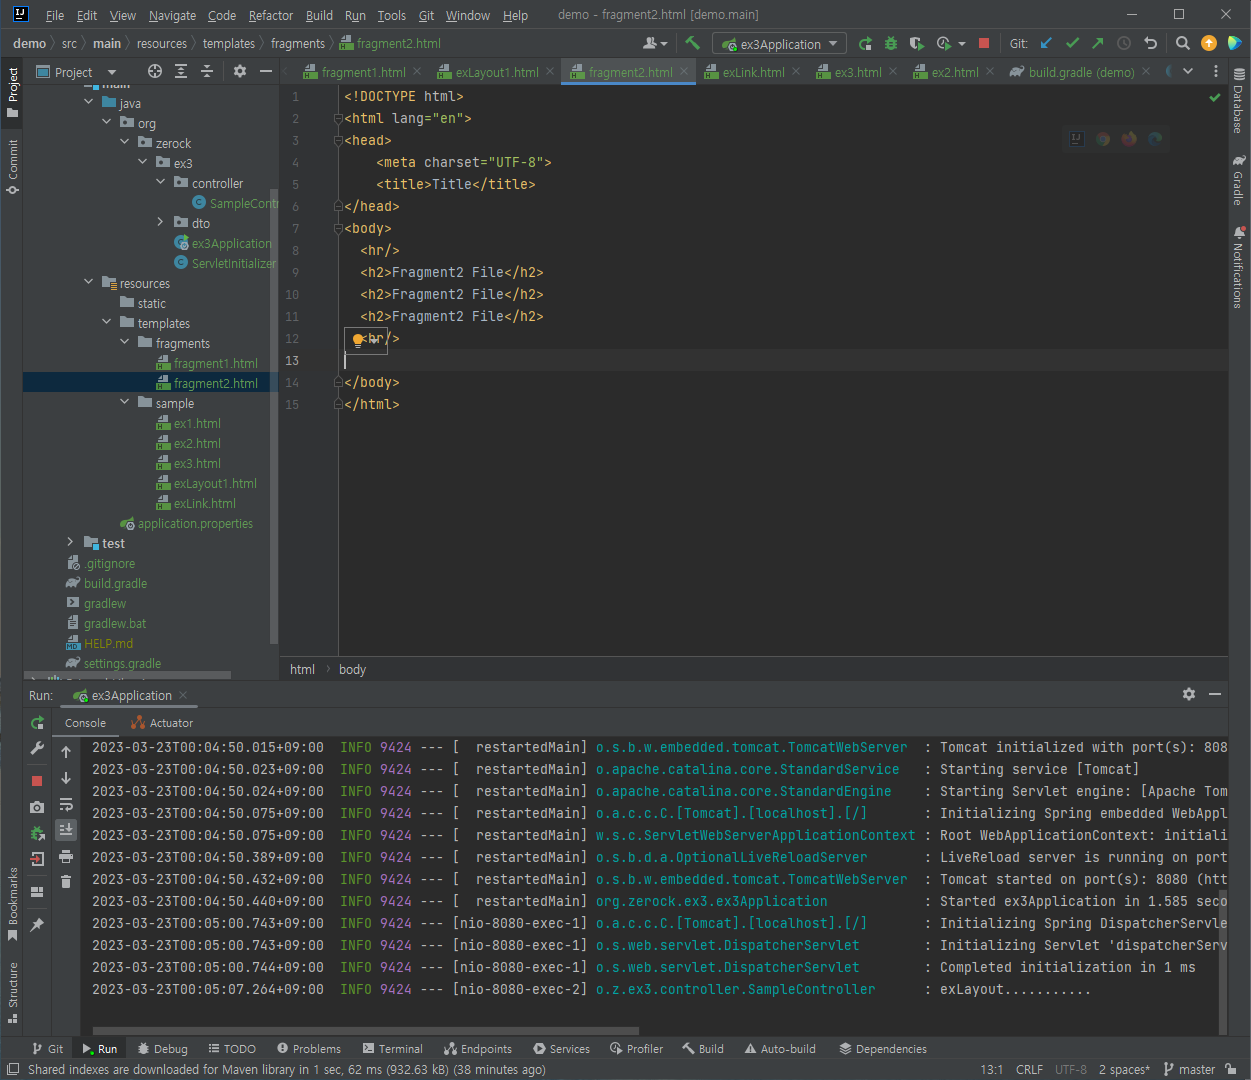The height and width of the screenshot is (1080, 1251).
Task: Print console output with printer icon
Action: (66, 856)
